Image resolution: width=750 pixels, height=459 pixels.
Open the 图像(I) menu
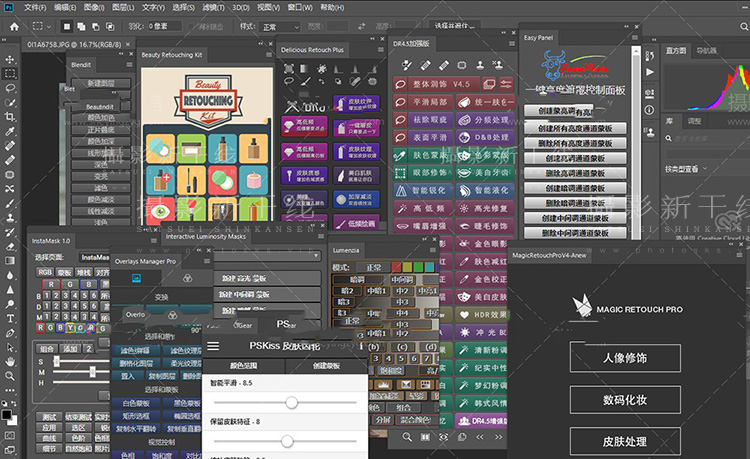pos(94,8)
